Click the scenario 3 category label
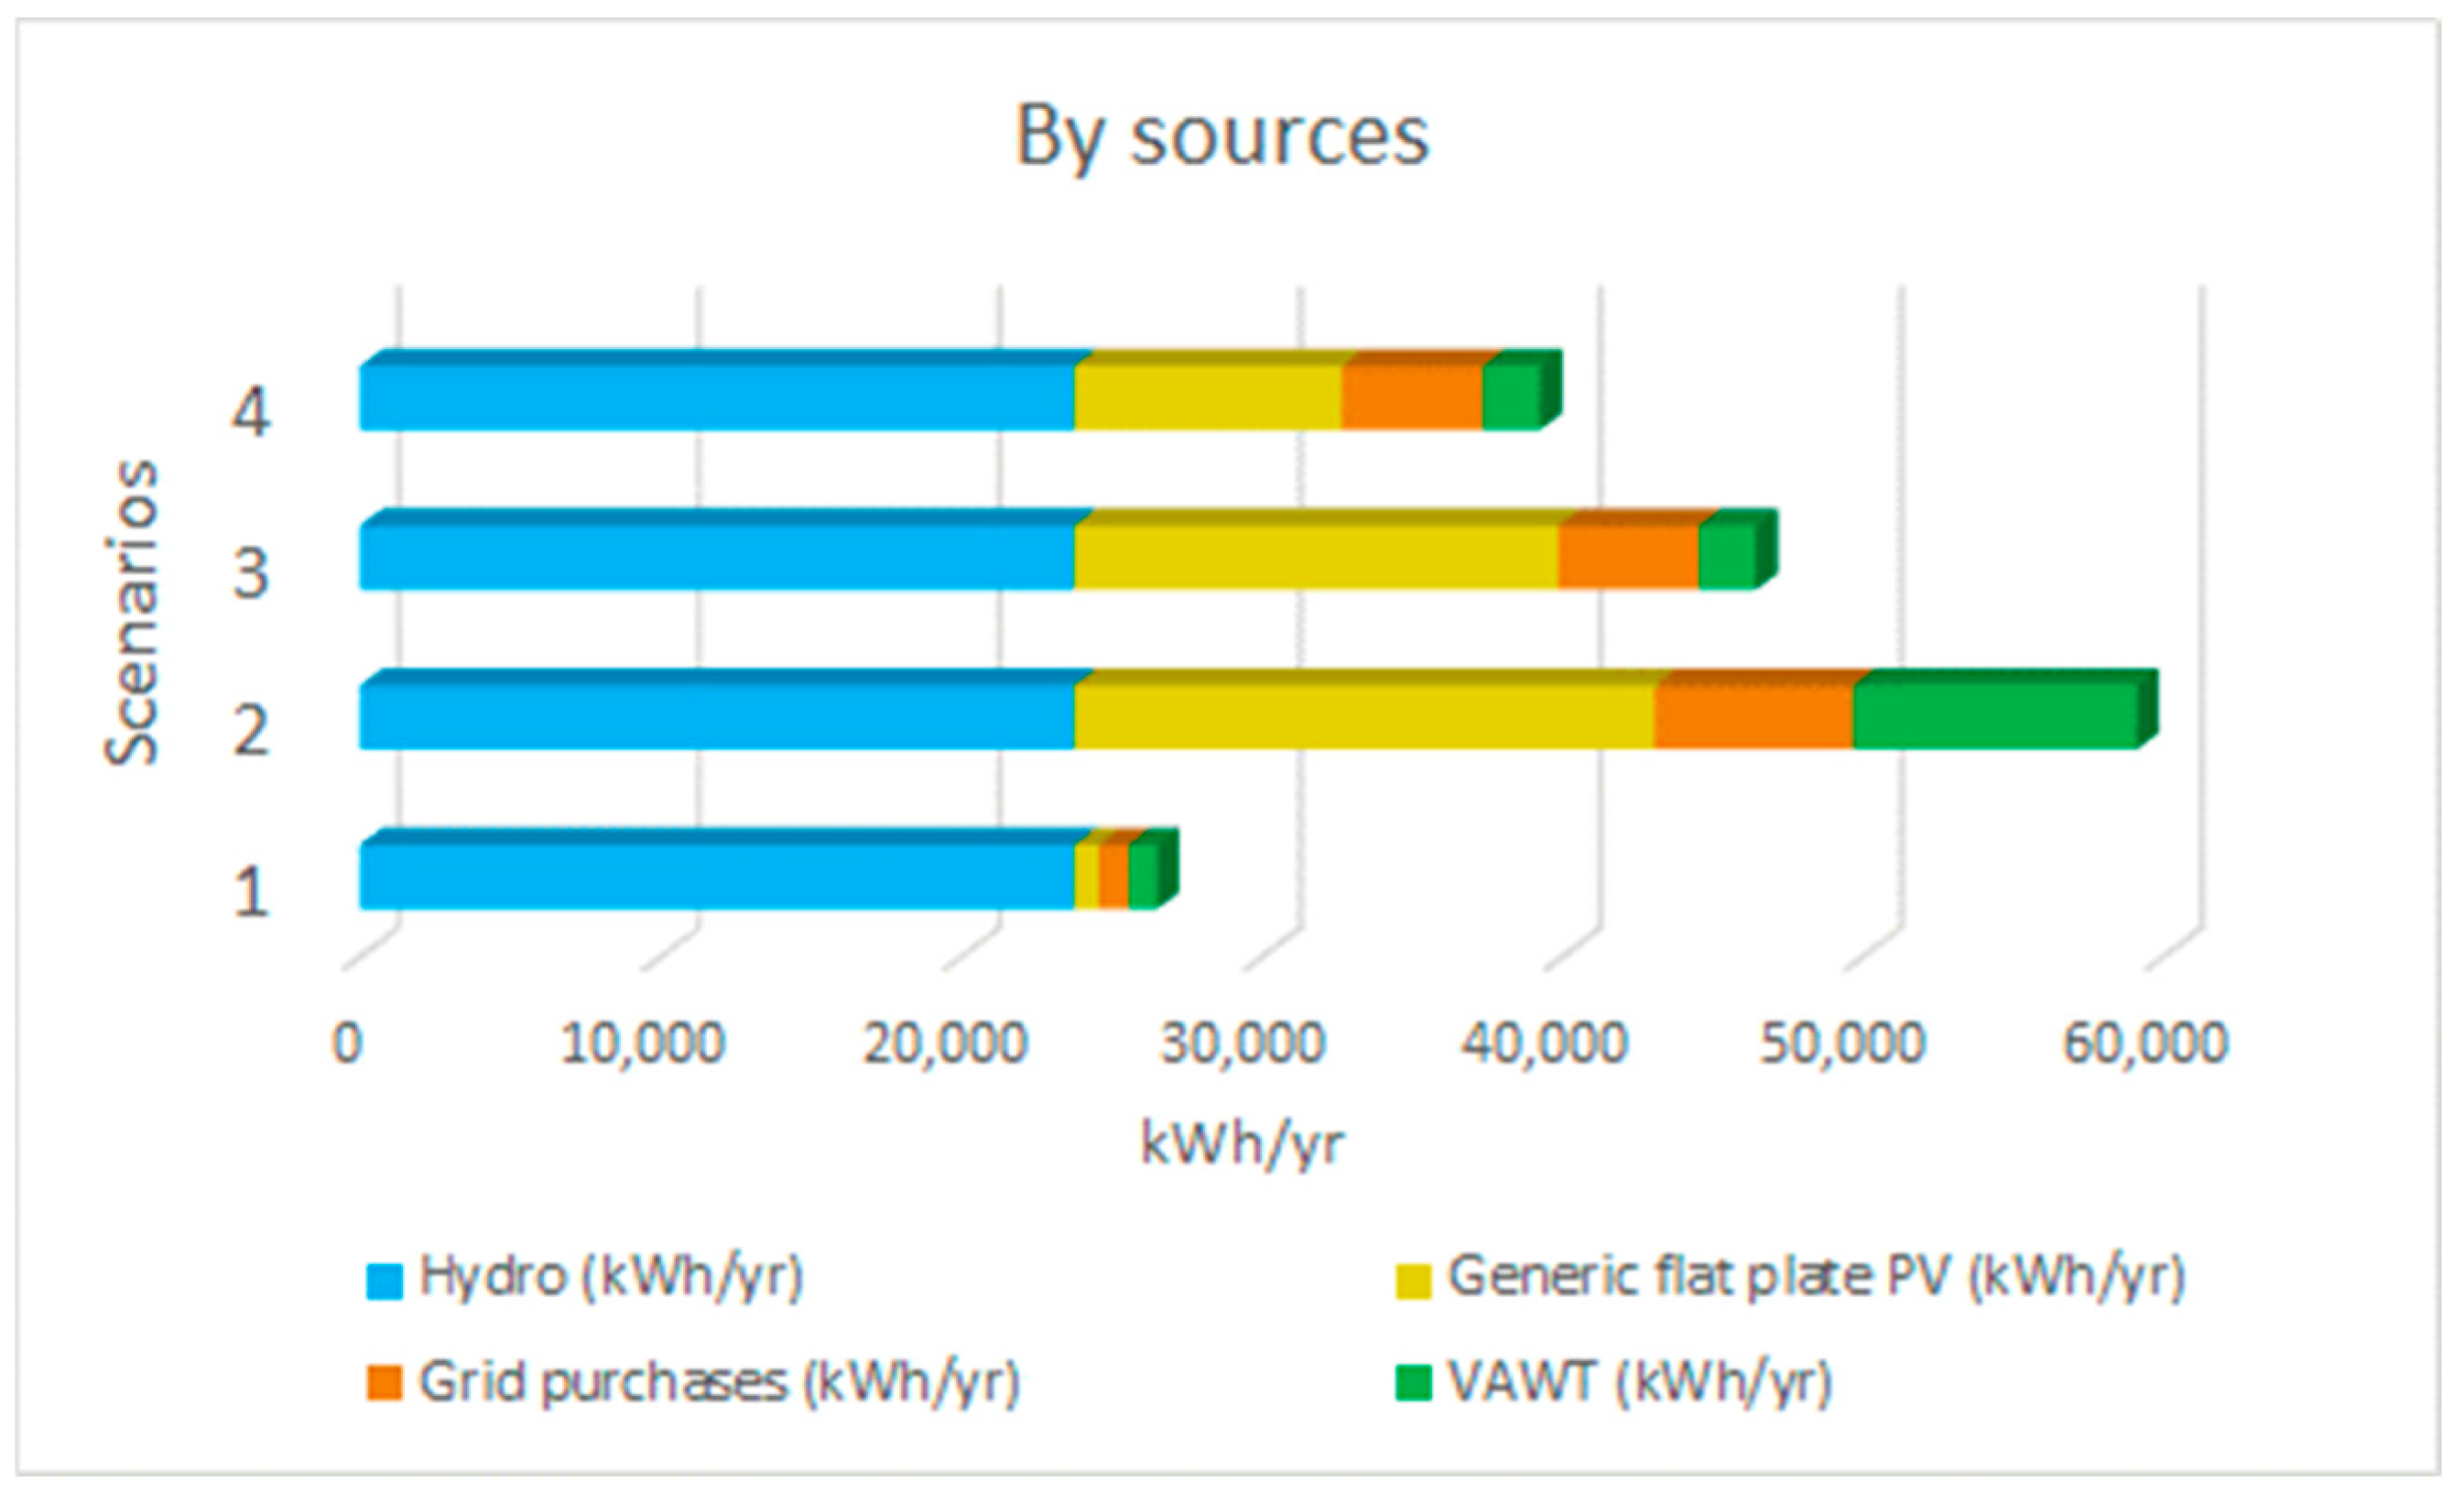The height and width of the screenshot is (1493, 2464). tap(250, 574)
